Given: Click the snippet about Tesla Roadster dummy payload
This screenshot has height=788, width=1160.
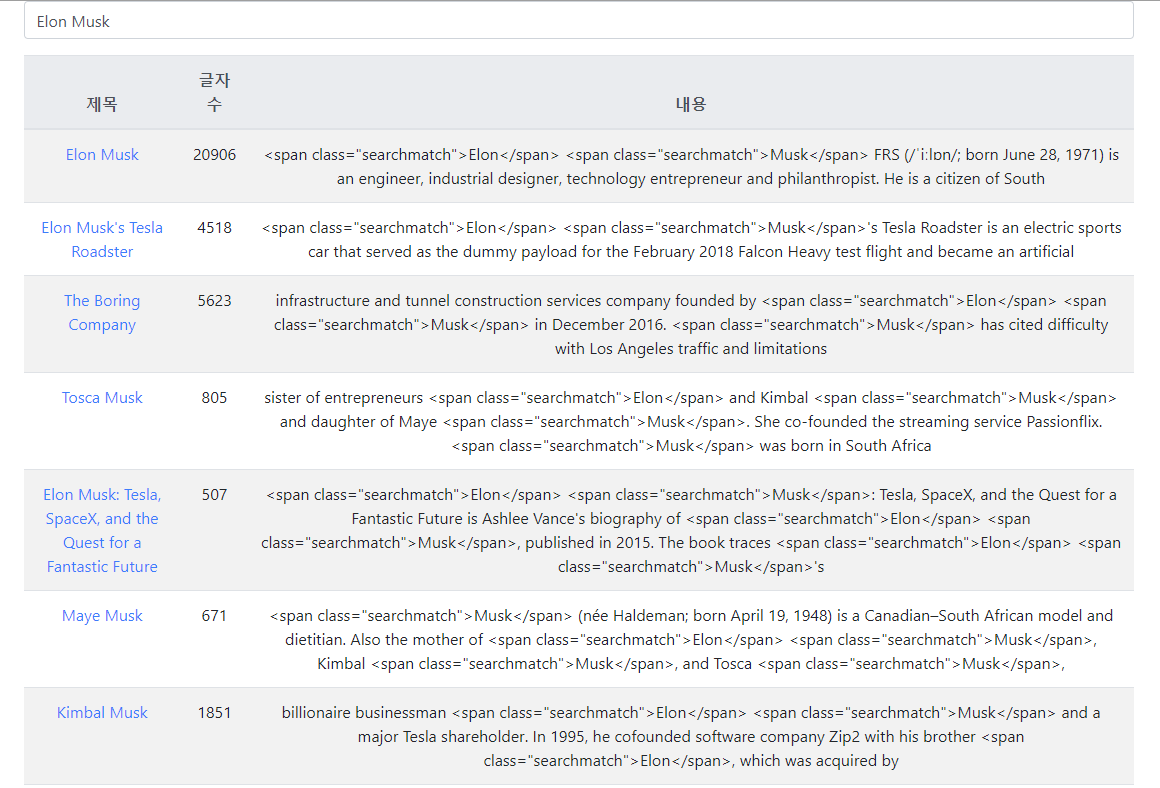Looking at the screenshot, I should [691, 240].
